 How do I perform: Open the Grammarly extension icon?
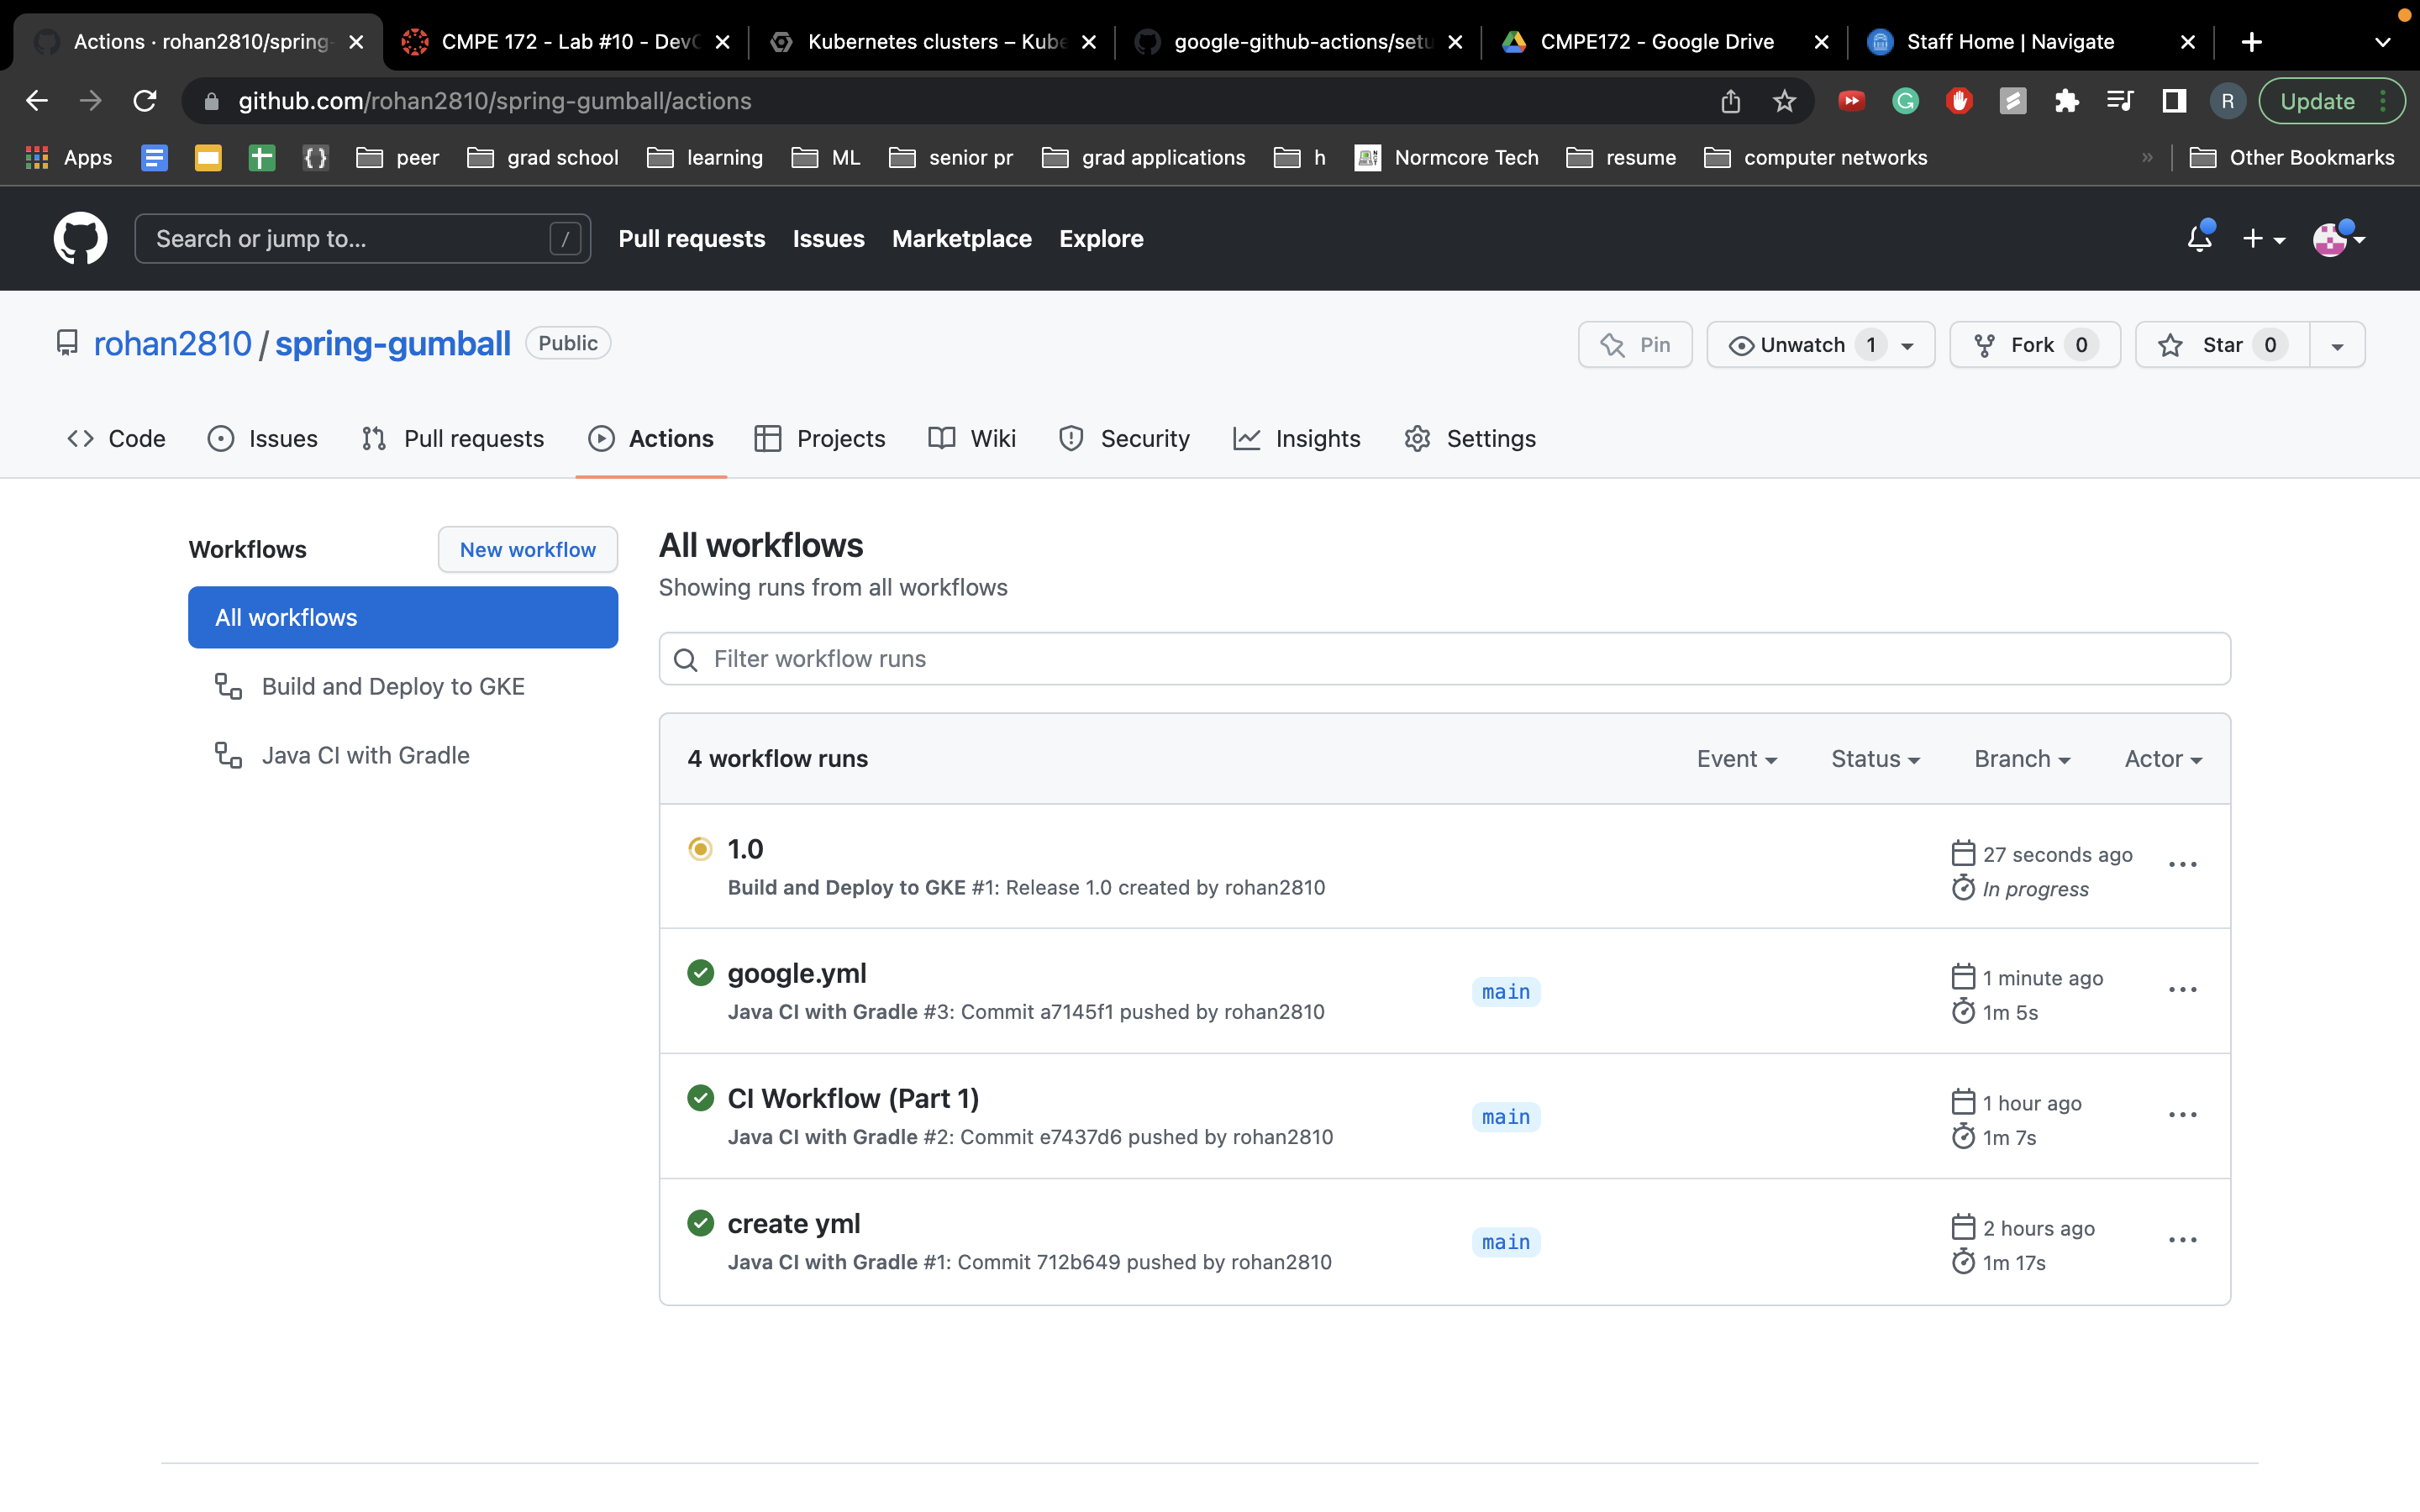pos(1905,101)
